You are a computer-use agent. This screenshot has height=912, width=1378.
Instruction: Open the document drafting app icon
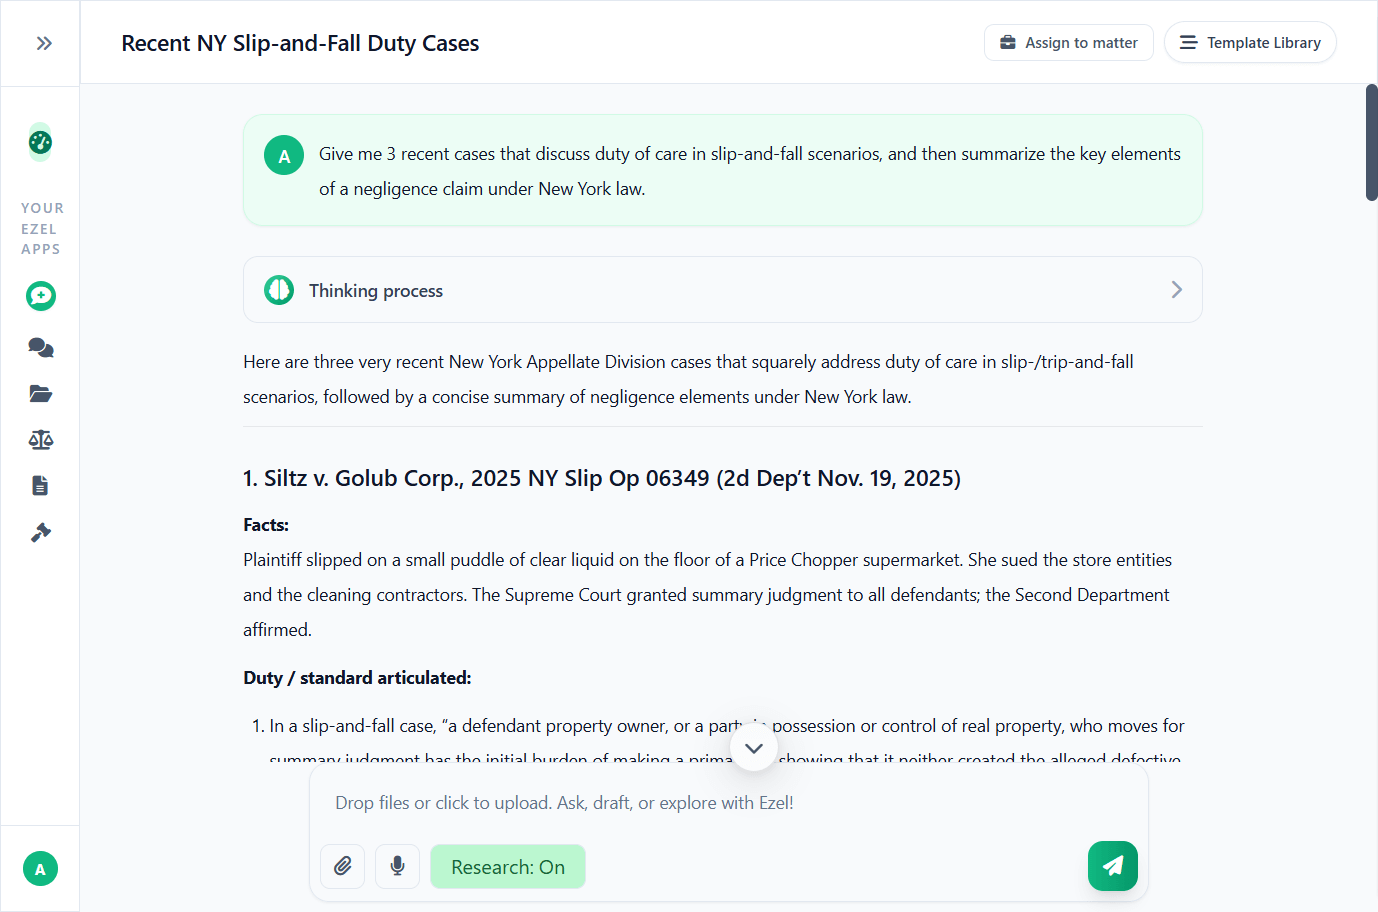click(x=40, y=485)
